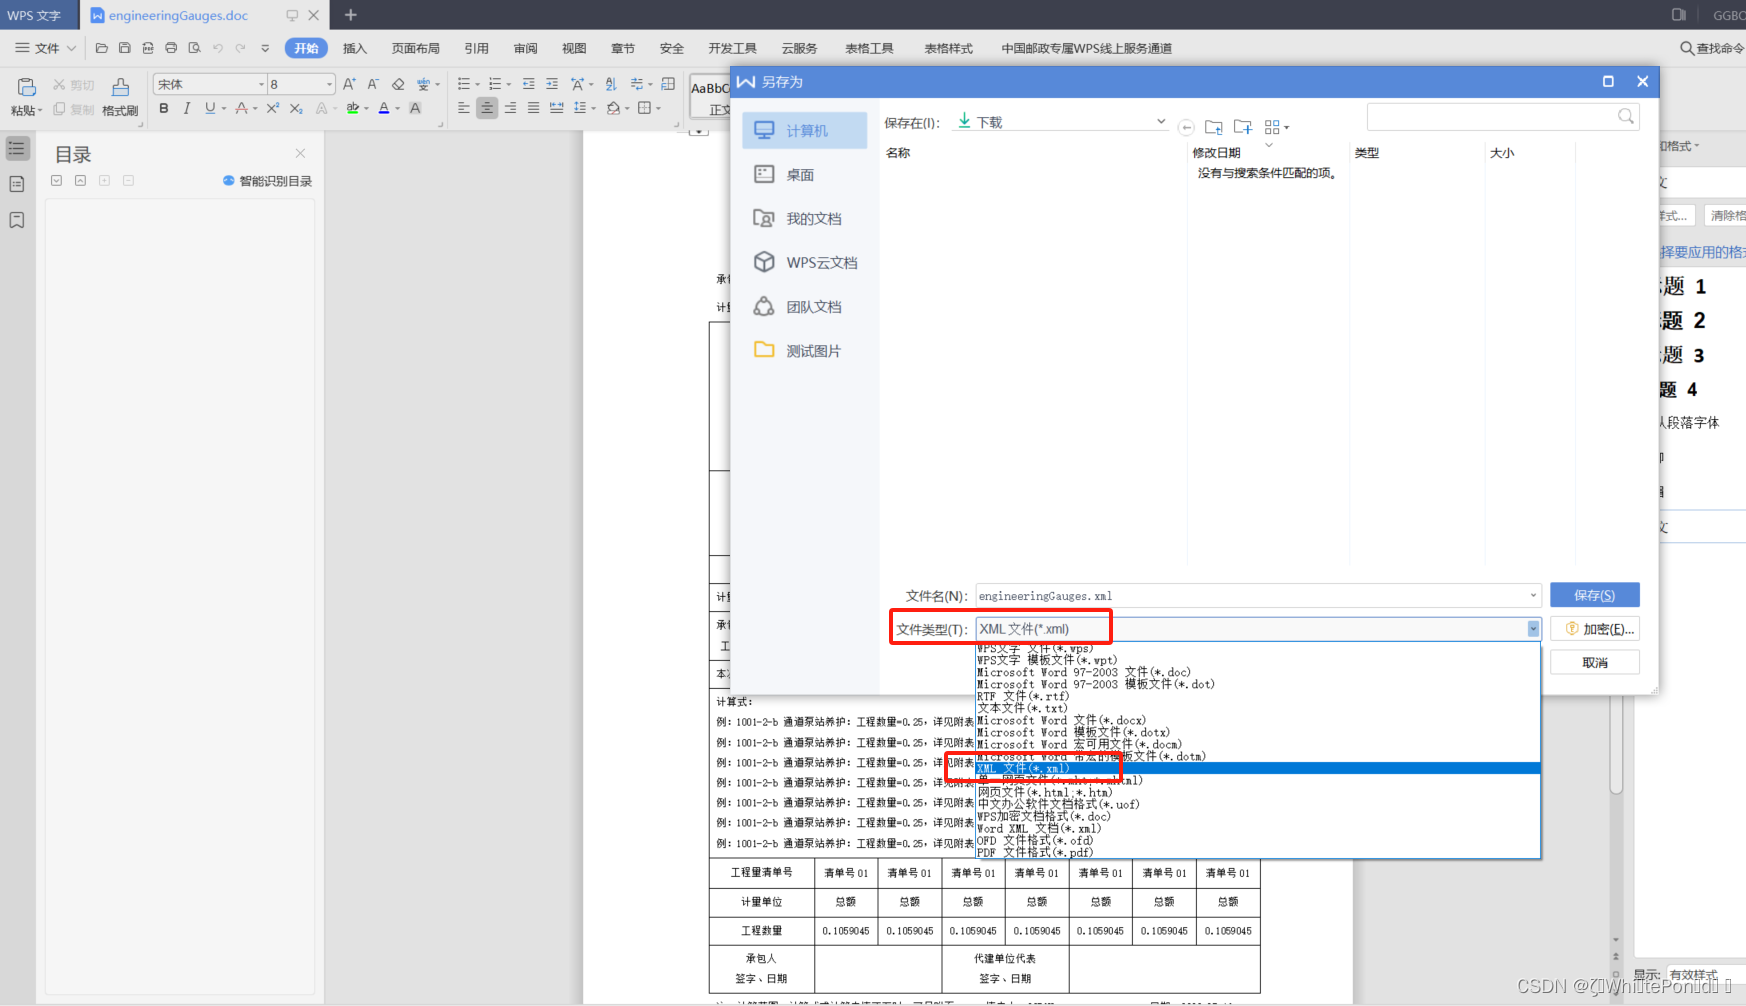Create a new folder in save dialog

(x=1242, y=127)
